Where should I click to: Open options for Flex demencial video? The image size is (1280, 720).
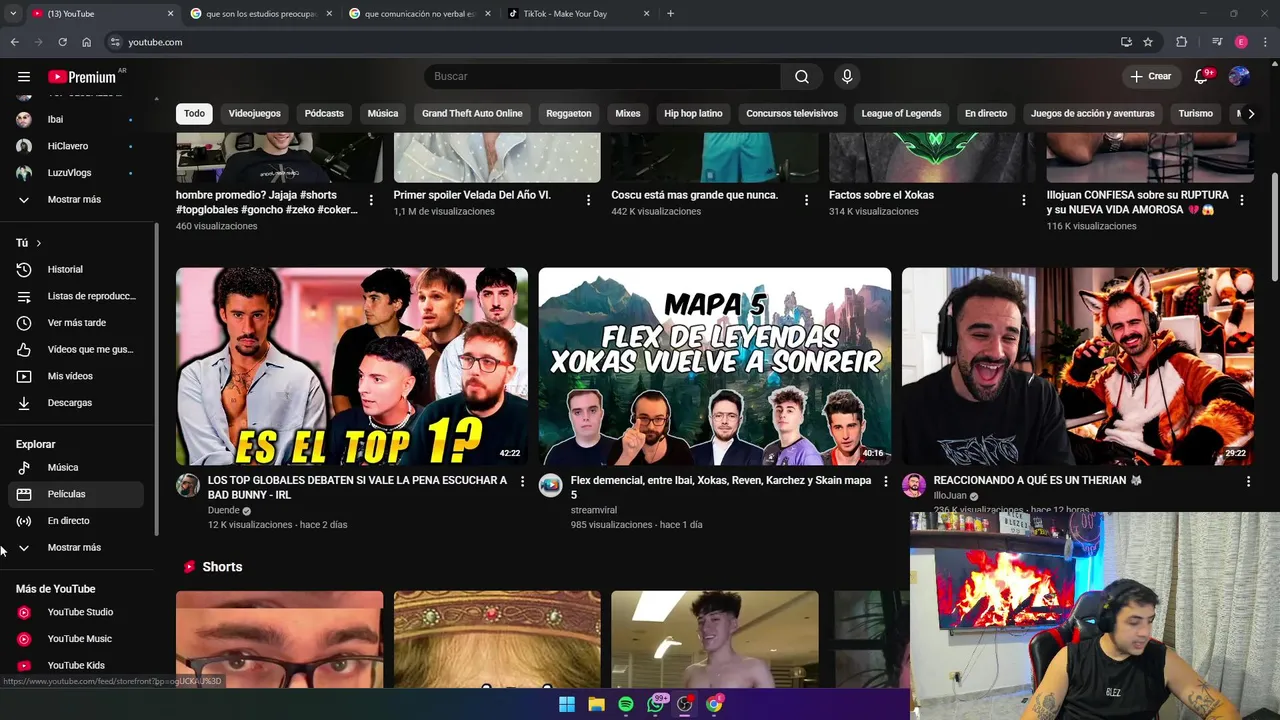click(885, 481)
